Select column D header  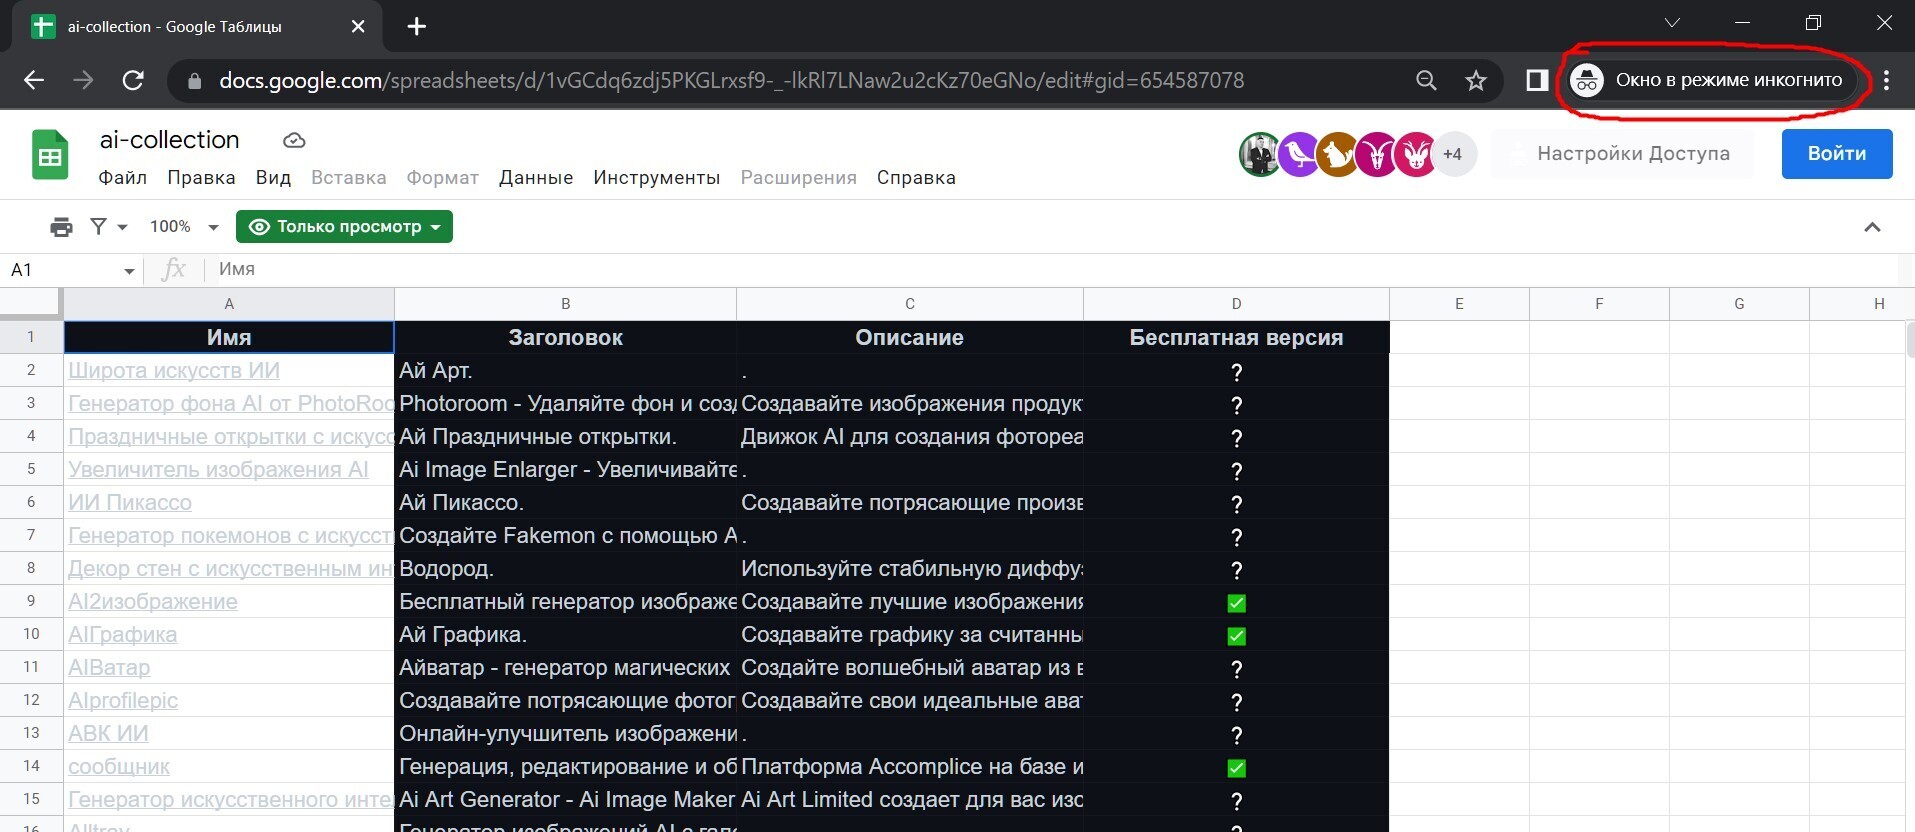point(1236,304)
